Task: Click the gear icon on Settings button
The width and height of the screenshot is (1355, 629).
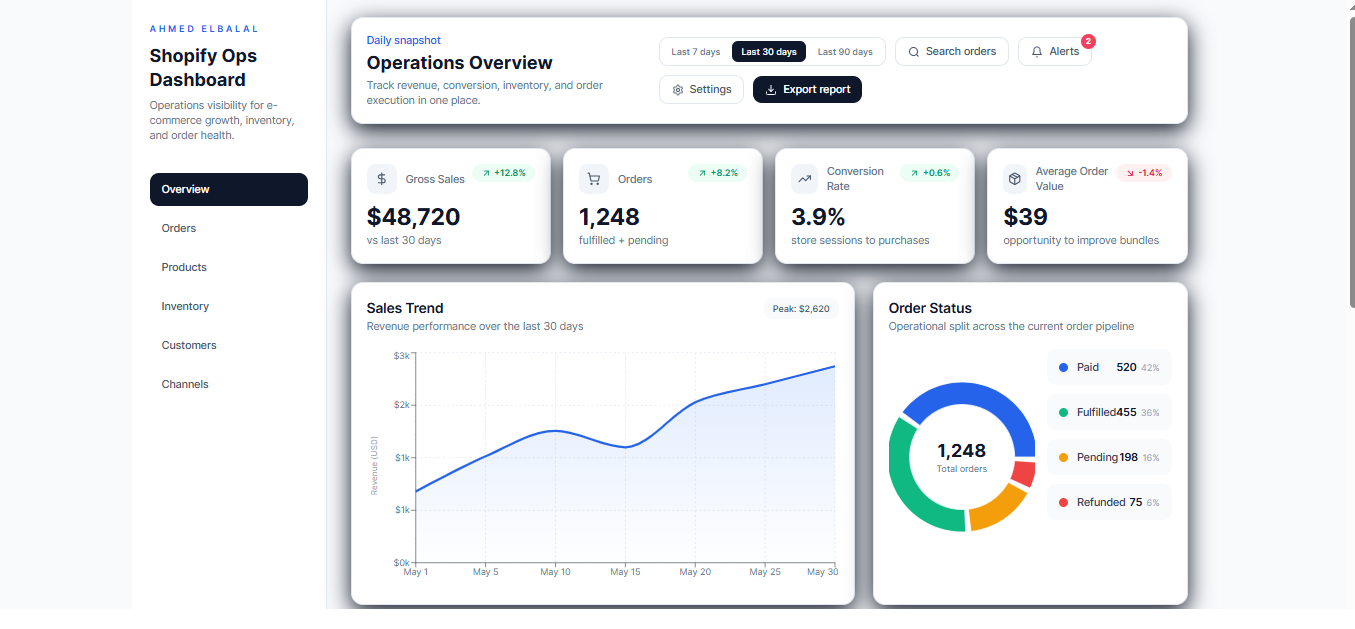Action: (x=677, y=89)
